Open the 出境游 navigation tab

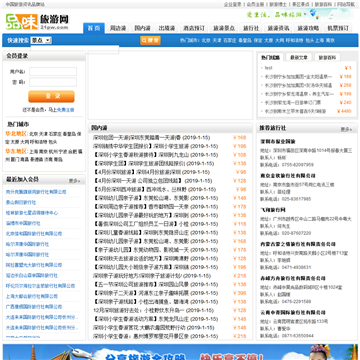tap(167, 28)
